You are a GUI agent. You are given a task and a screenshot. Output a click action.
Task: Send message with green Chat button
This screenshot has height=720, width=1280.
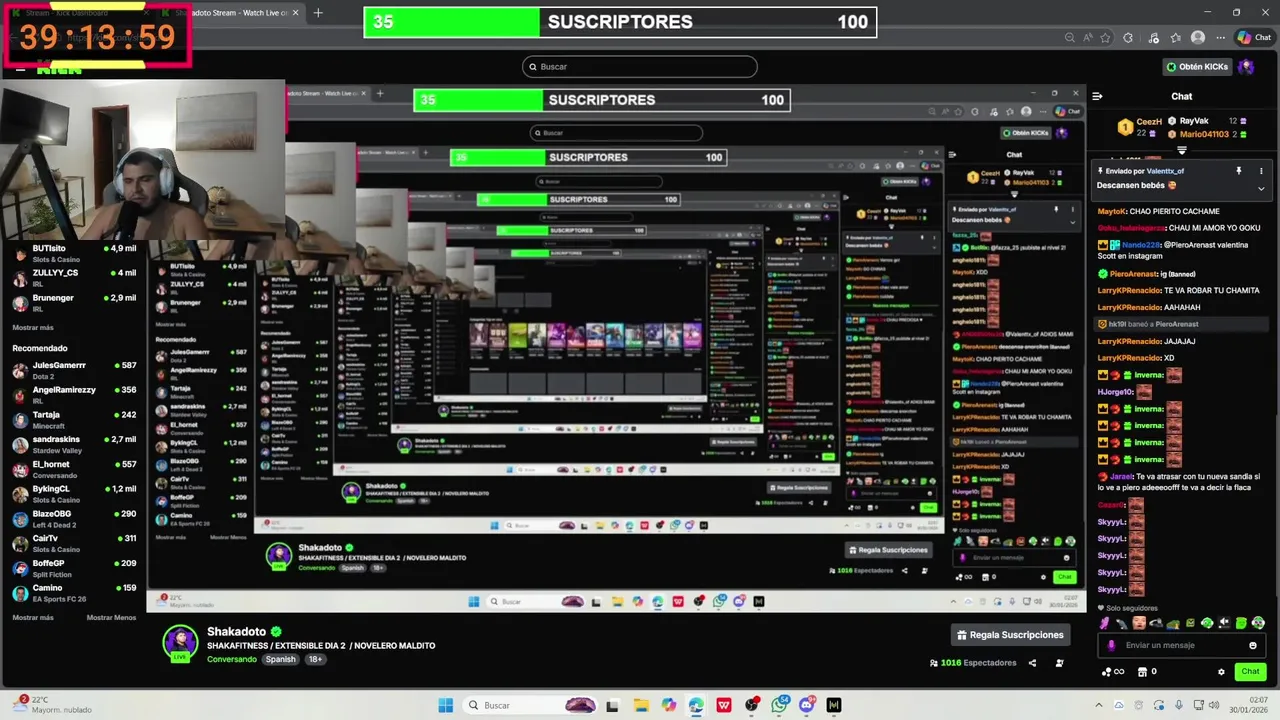[1250, 672]
